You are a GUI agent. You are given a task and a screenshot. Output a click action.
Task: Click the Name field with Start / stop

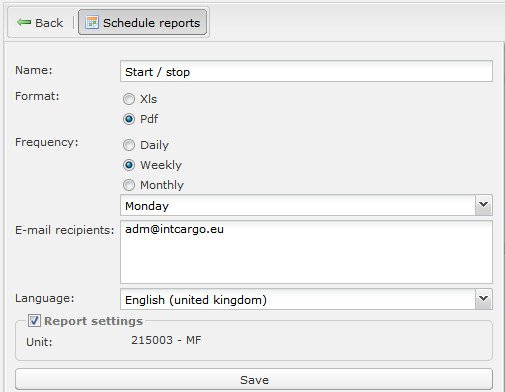[x=306, y=71]
